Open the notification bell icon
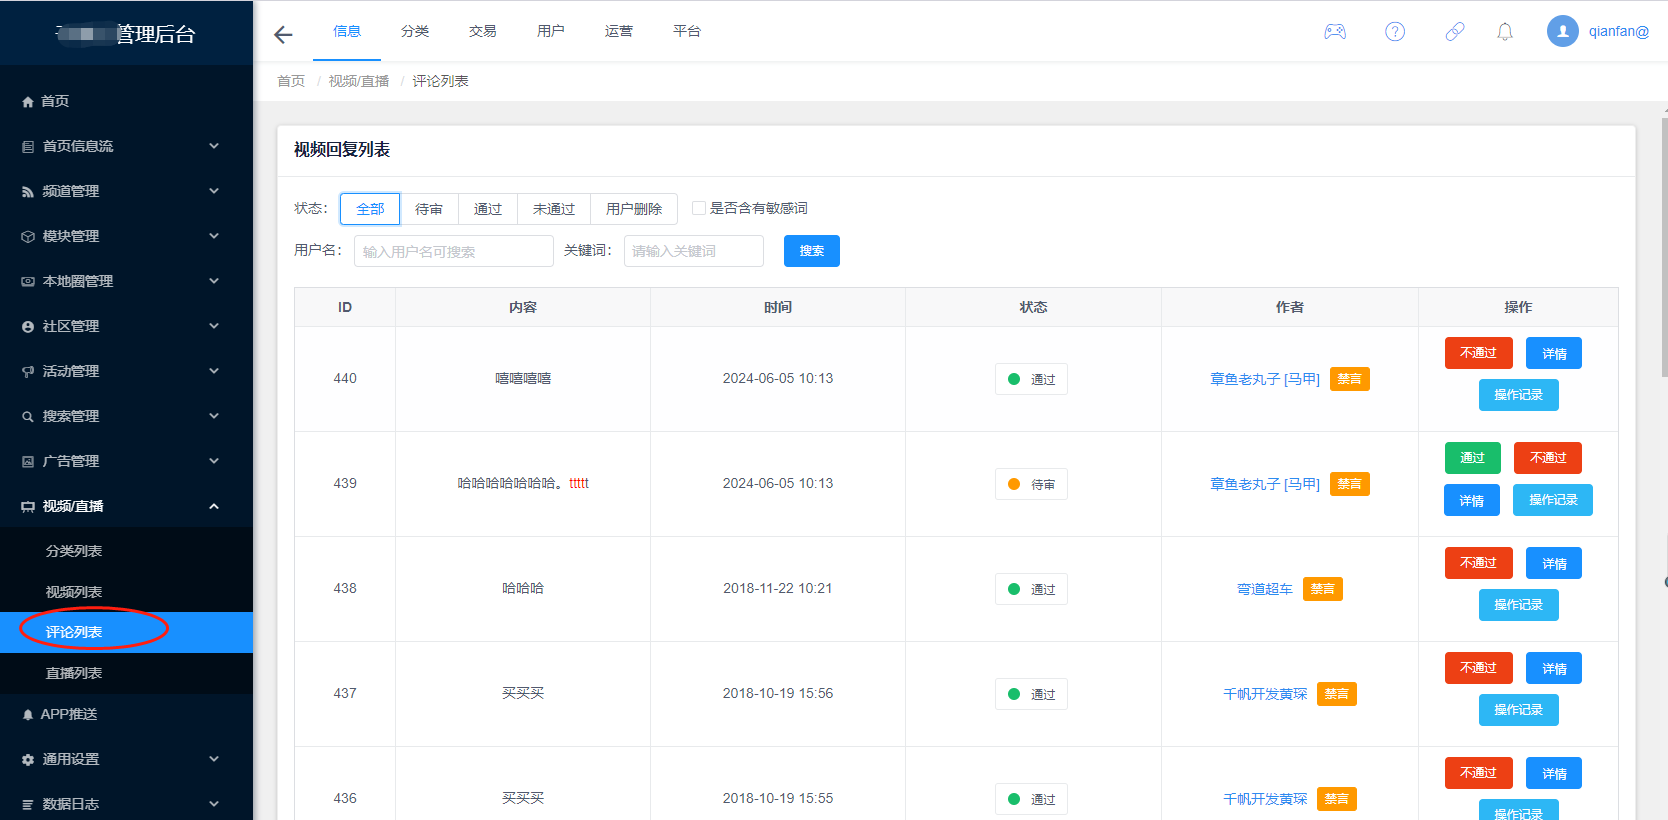The height and width of the screenshot is (820, 1668). pos(1505,32)
